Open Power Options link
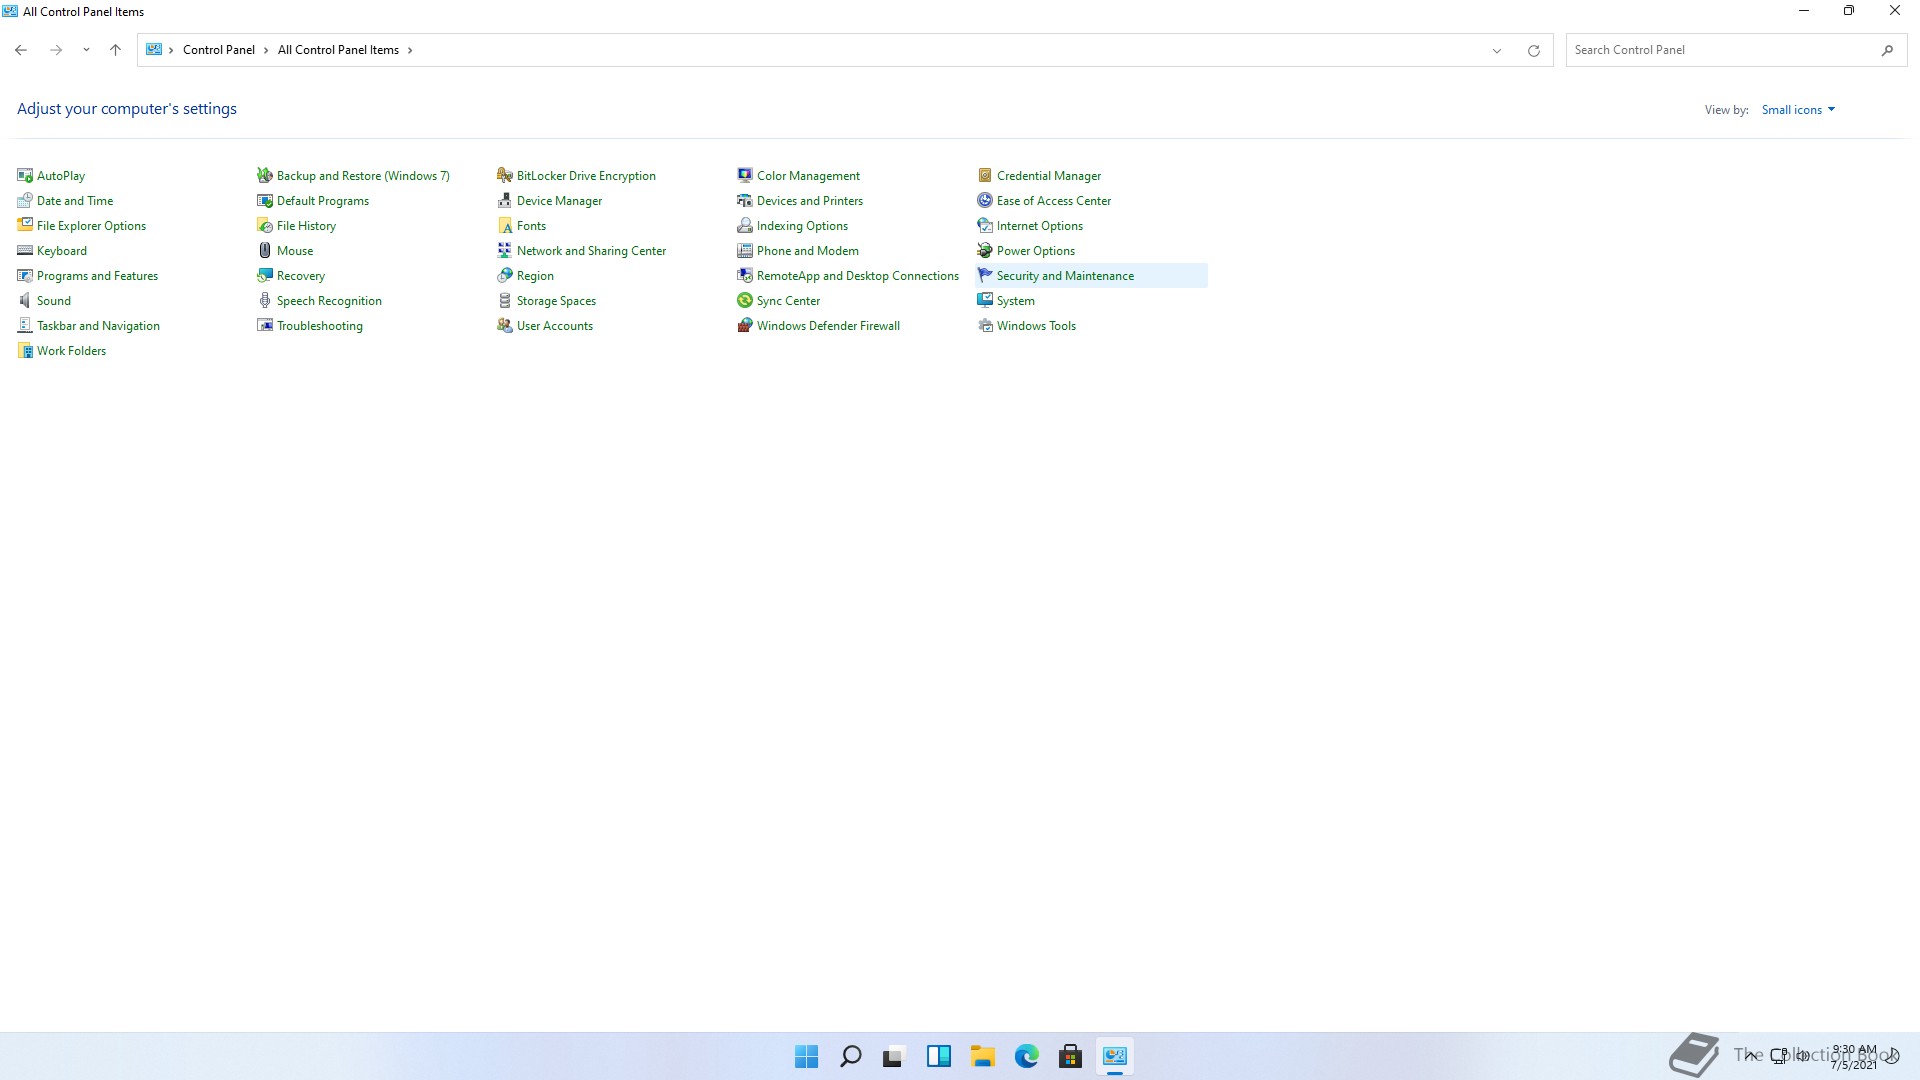The width and height of the screenshot is (1920, 1080). coord(1036,251)
